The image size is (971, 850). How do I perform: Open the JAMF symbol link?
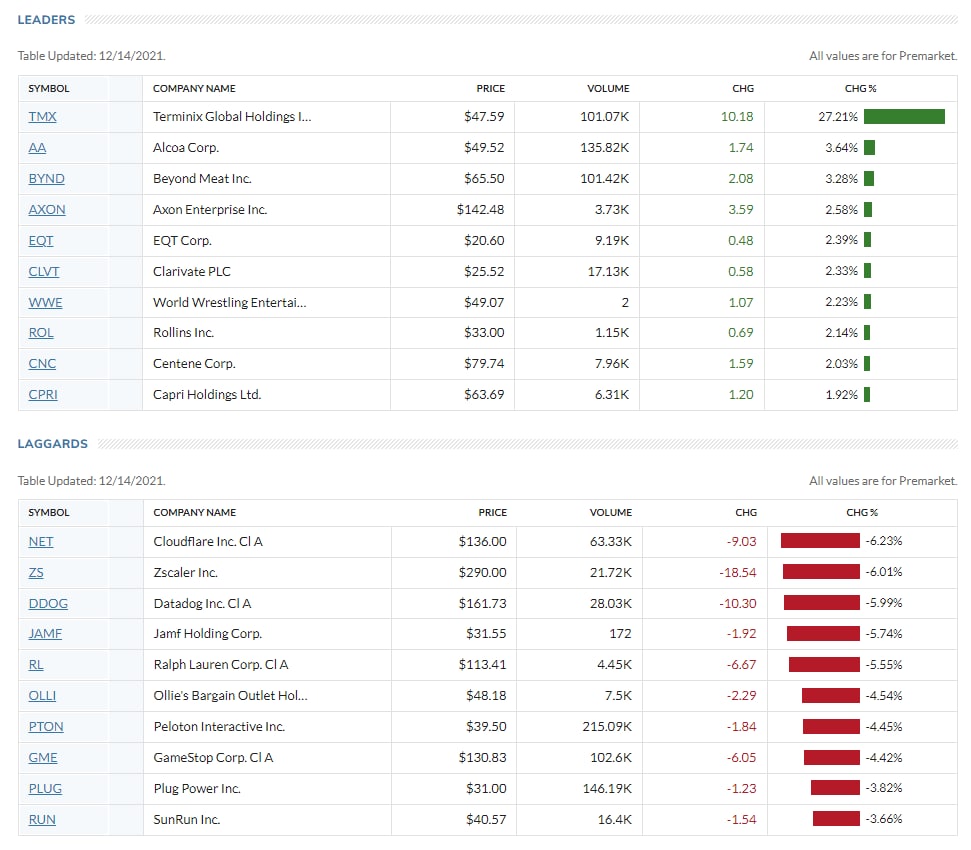45,633
